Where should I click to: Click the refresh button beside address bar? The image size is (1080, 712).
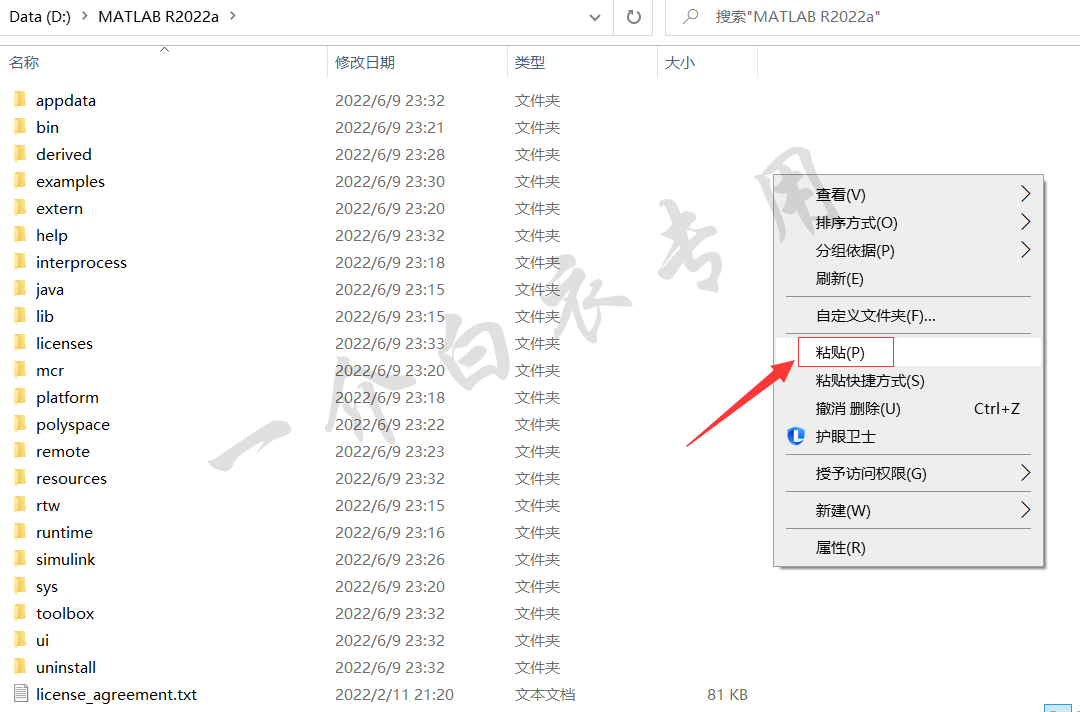634,17
